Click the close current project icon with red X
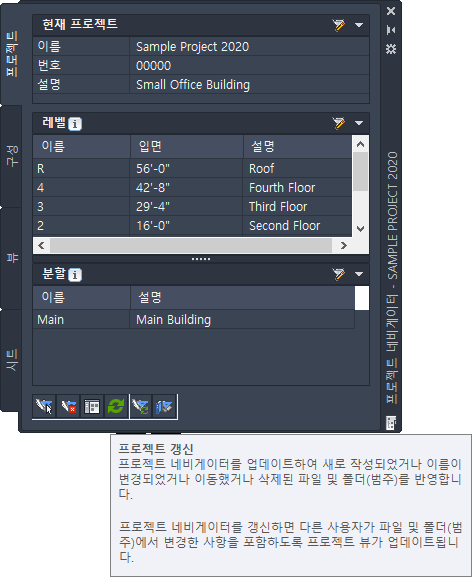The height and width of the screenshot is (577, 472). point(68,407)
